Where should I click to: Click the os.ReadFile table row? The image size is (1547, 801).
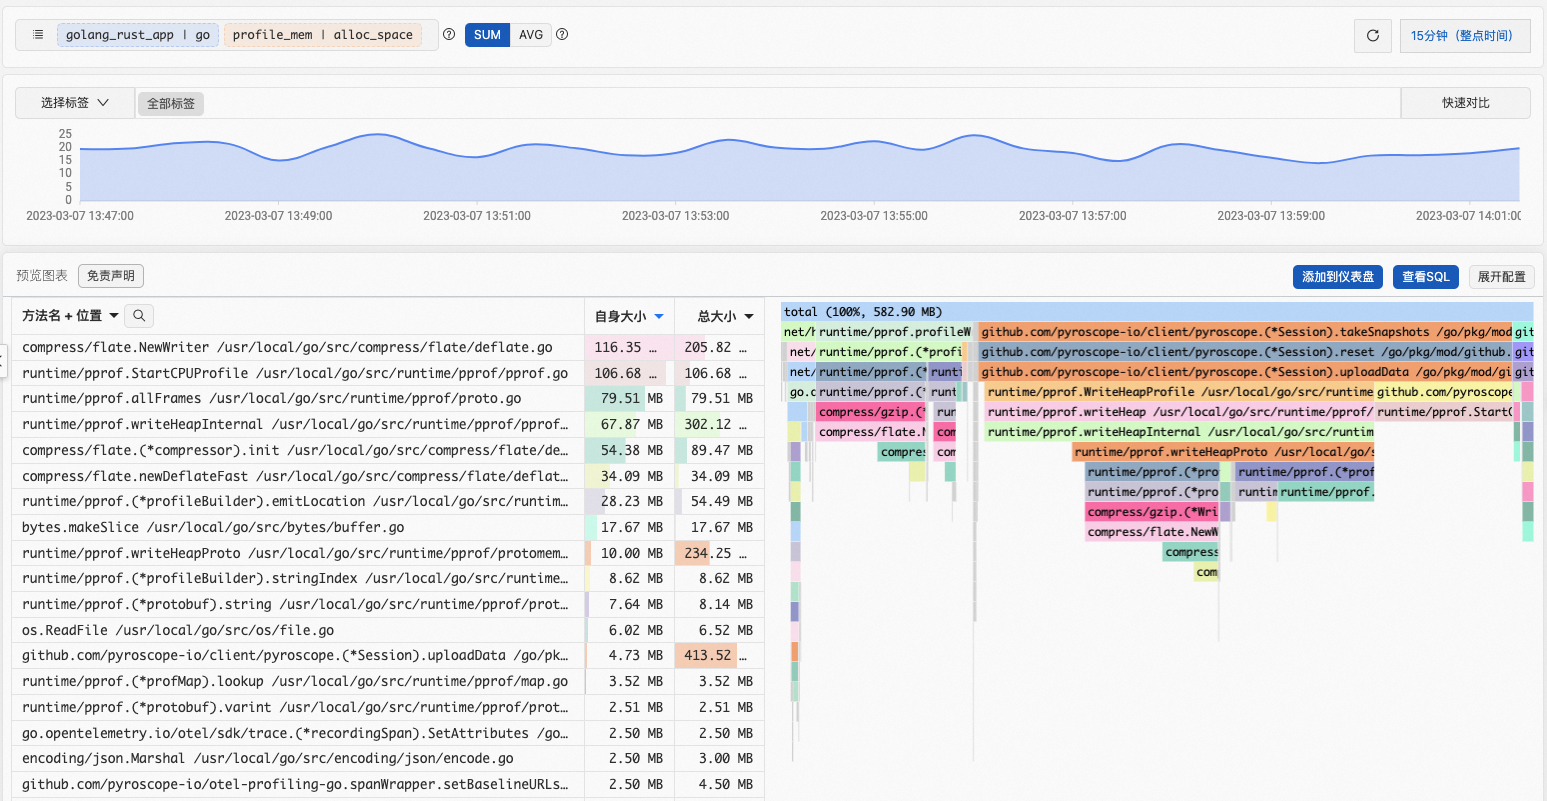click(388, 631)
